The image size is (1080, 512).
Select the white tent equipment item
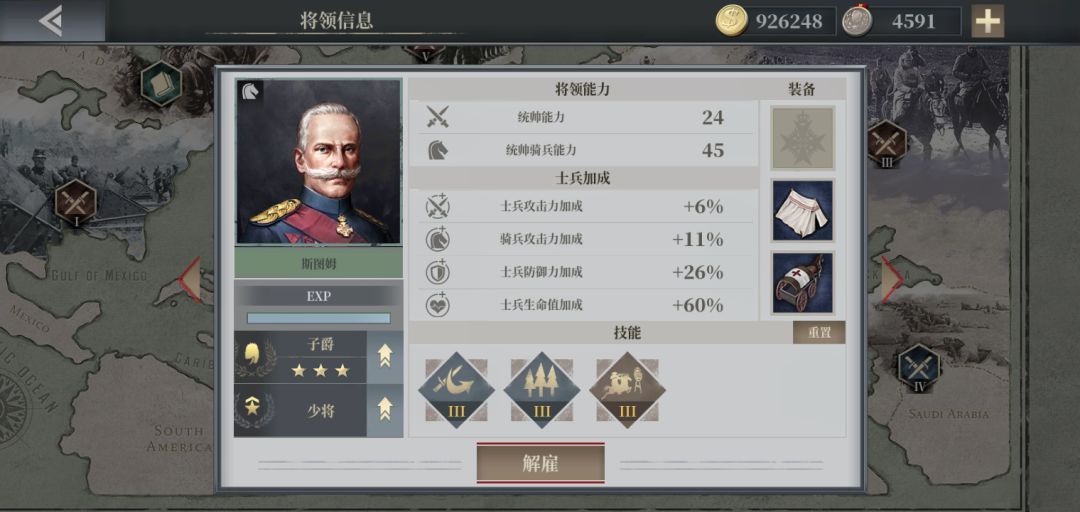(x=802, y=210)
